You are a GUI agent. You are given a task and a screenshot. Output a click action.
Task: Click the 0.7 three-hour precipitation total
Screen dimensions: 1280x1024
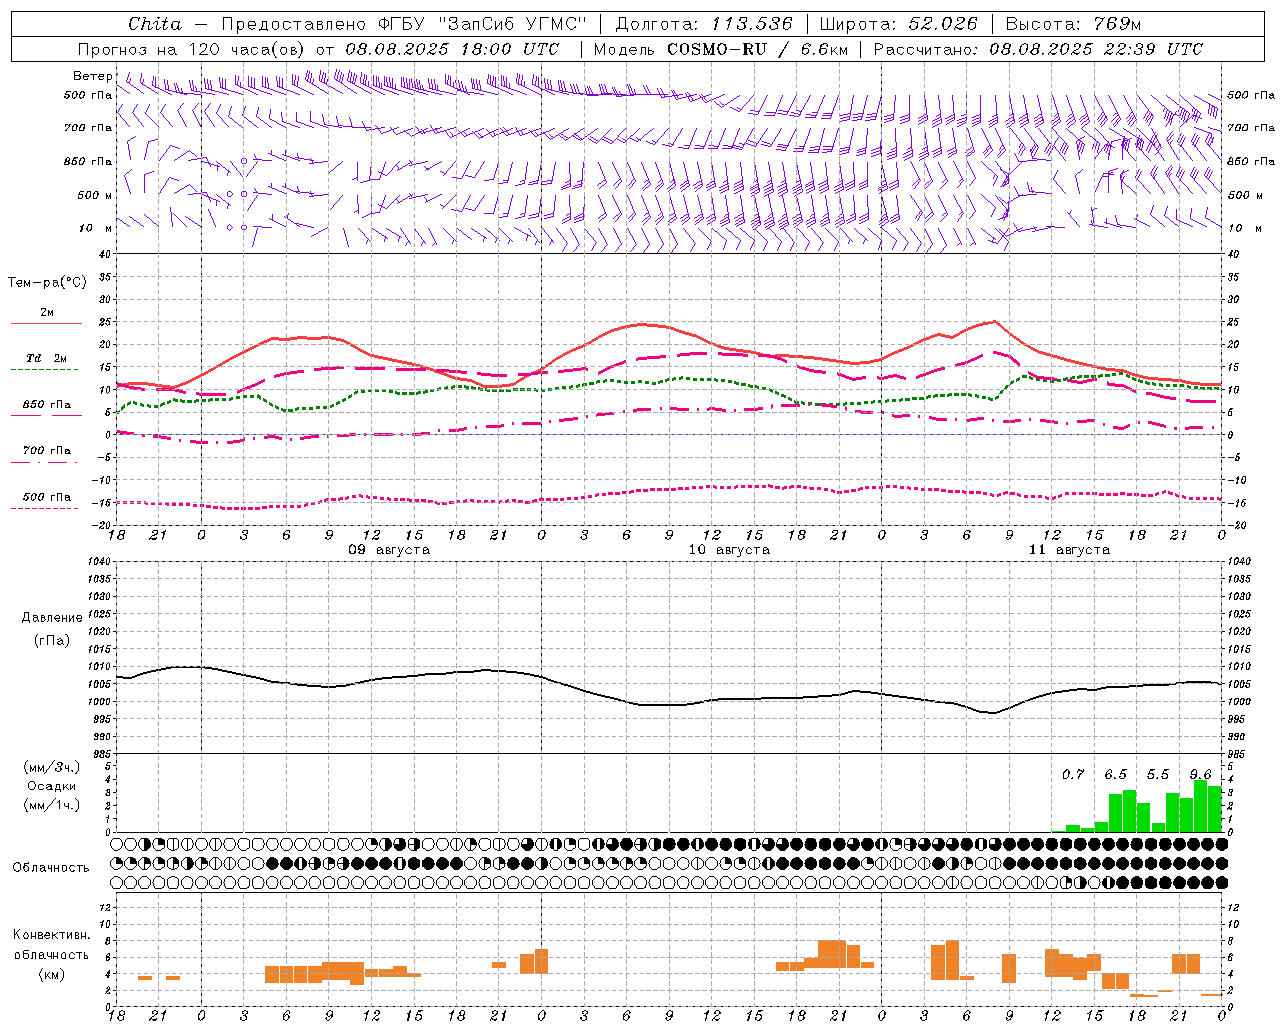1073,775
